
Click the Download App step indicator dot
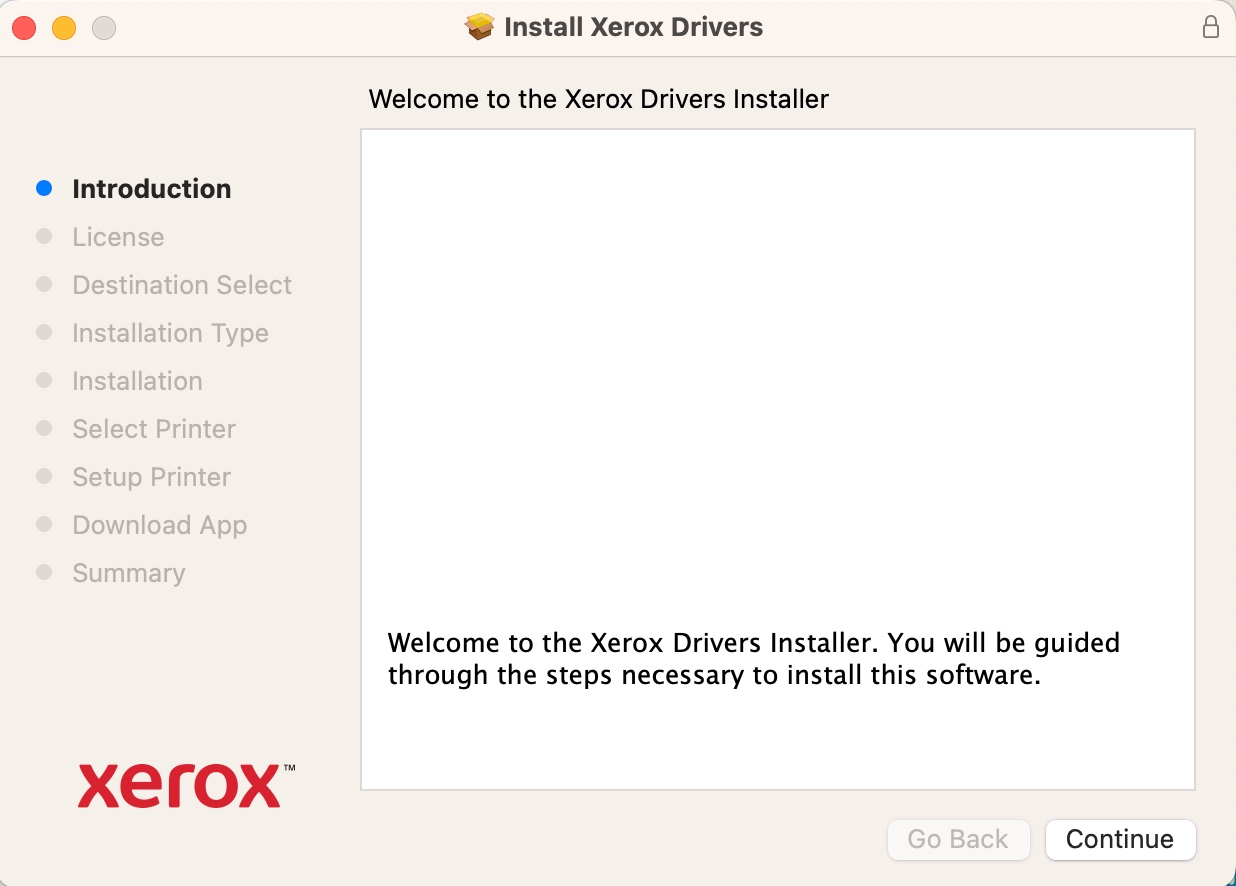click(x=44, y=524)
